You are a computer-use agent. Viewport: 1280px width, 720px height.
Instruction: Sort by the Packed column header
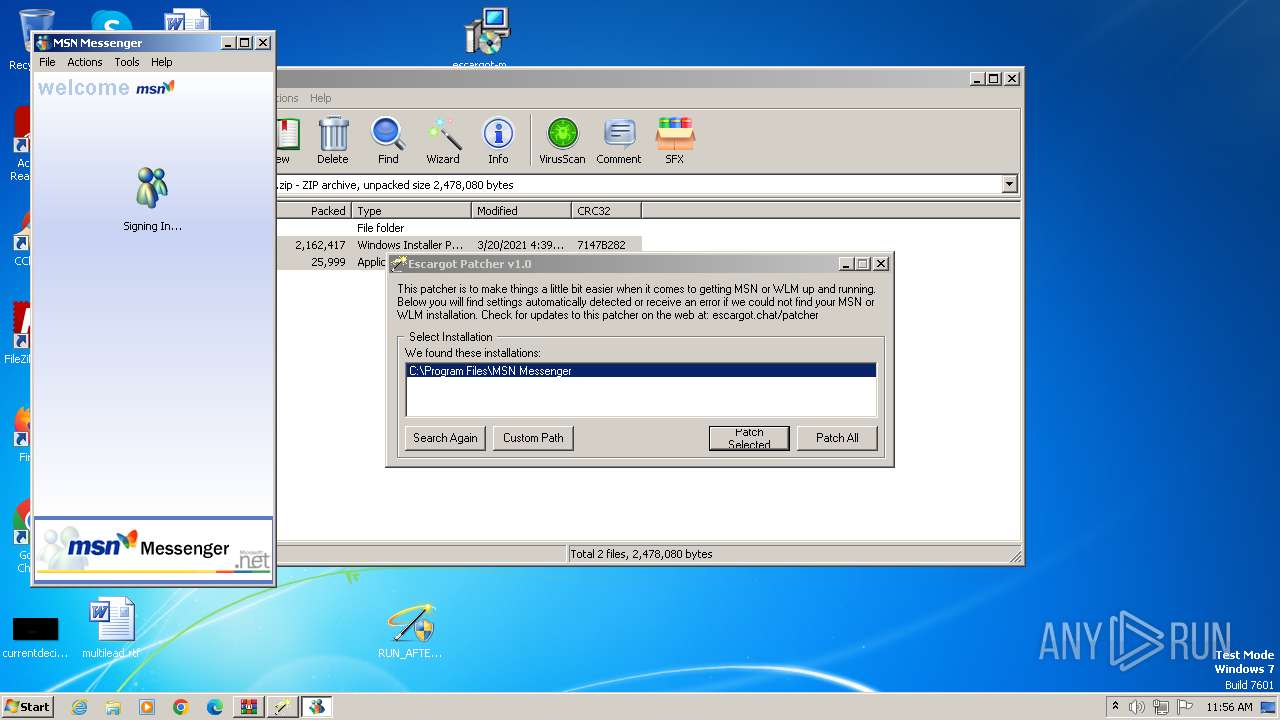pyautogui.click(x=313, y=211)
